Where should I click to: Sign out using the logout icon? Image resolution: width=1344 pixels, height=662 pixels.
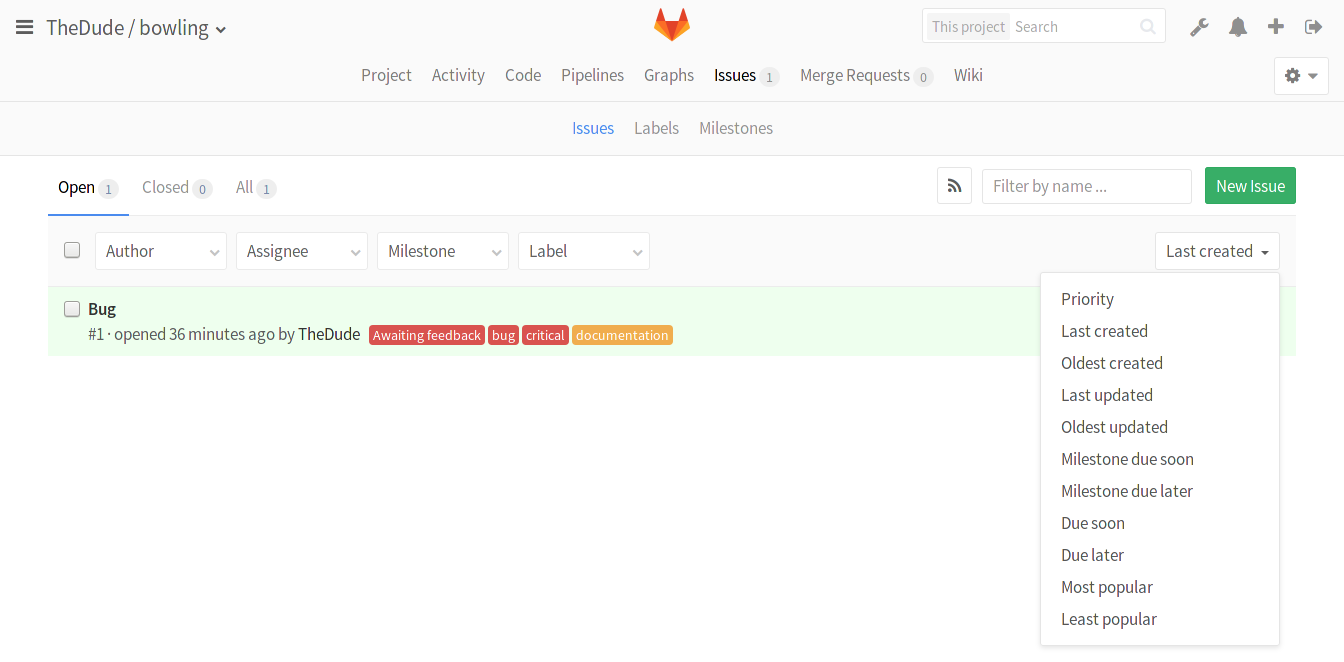coord(1313,27)
